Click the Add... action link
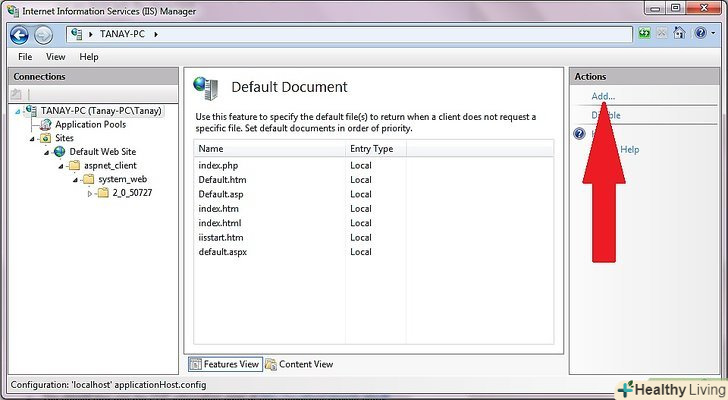This screenshot has width=728, height=400. 603,96
